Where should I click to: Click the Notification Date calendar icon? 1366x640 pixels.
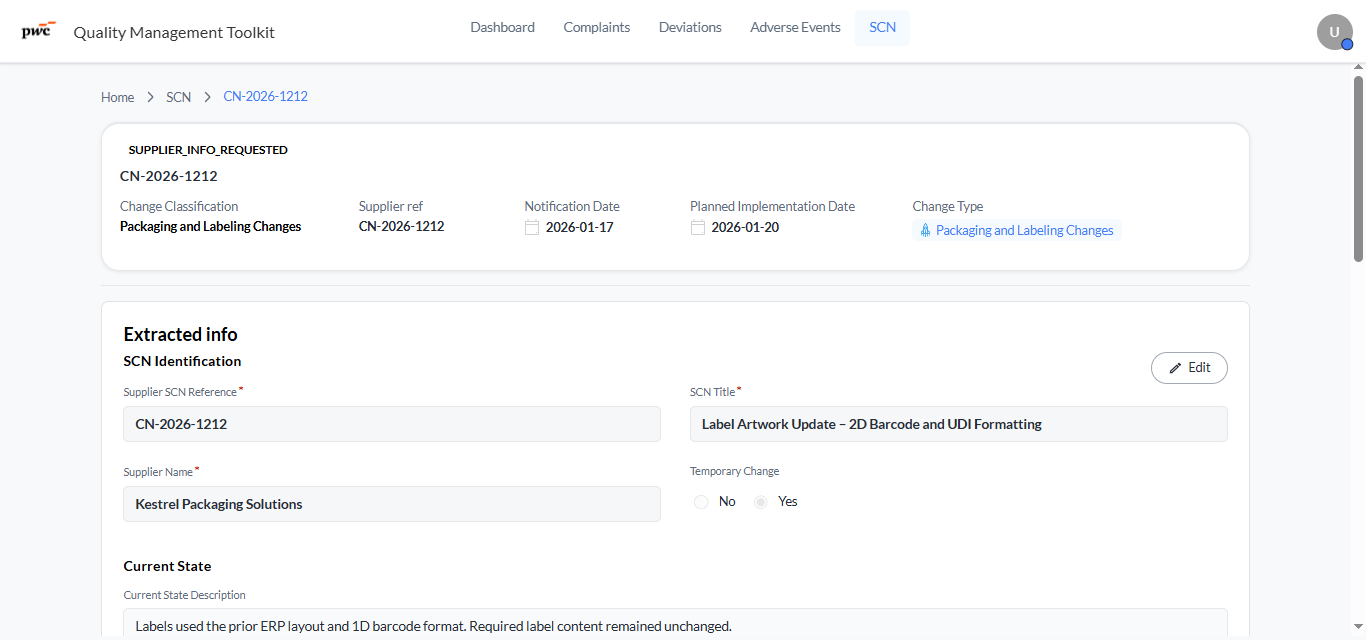pyautogui.click(x=532, y=228)
